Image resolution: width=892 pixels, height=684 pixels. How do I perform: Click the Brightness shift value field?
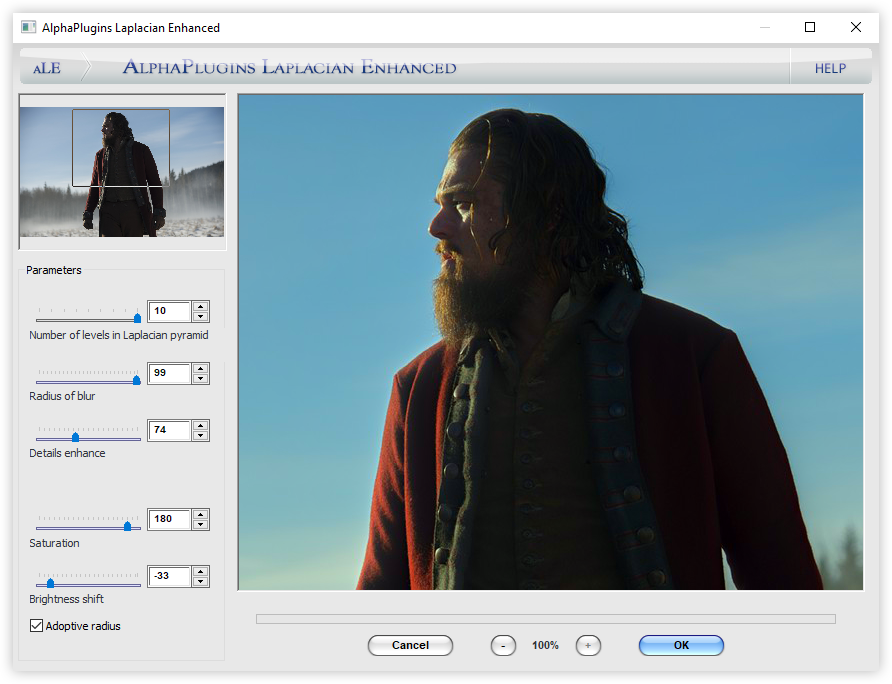tap(169, 576)
